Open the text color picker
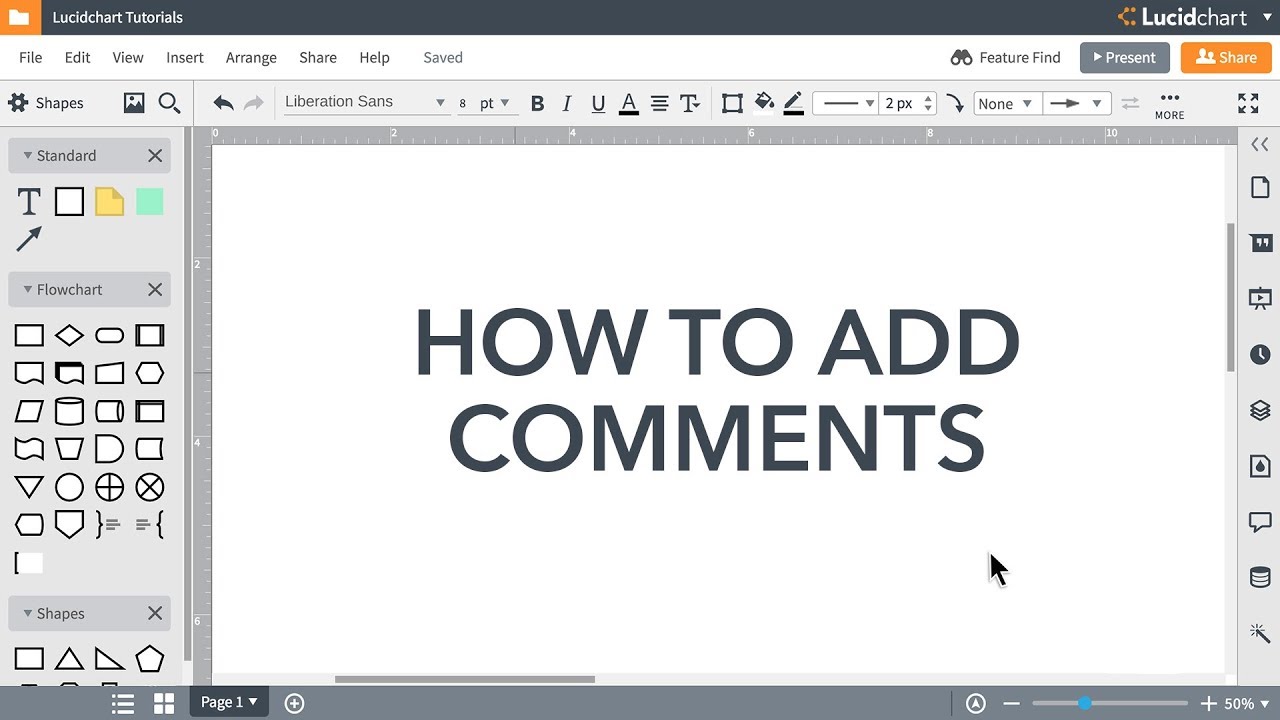Viewport: 1280px width, 720px height. 629,103
